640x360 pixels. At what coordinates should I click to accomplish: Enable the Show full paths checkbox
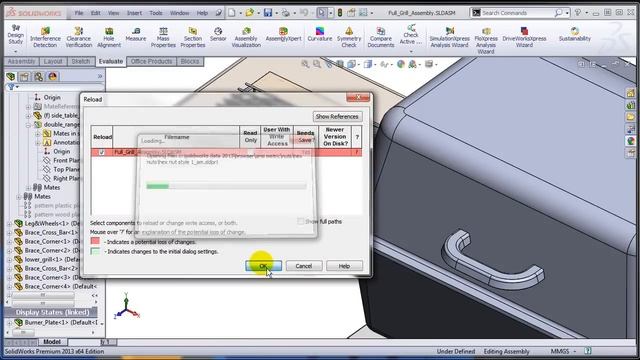point(300,222)
